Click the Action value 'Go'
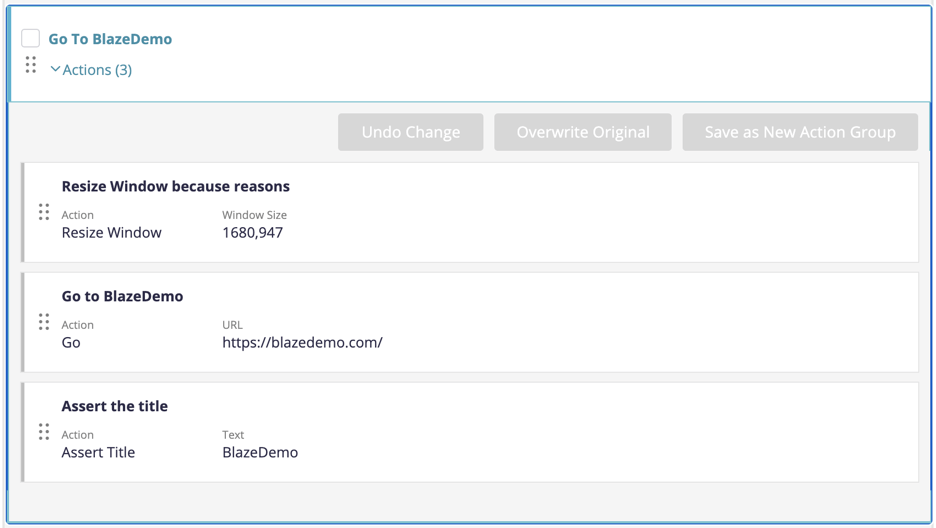 (x=71, y=342)
